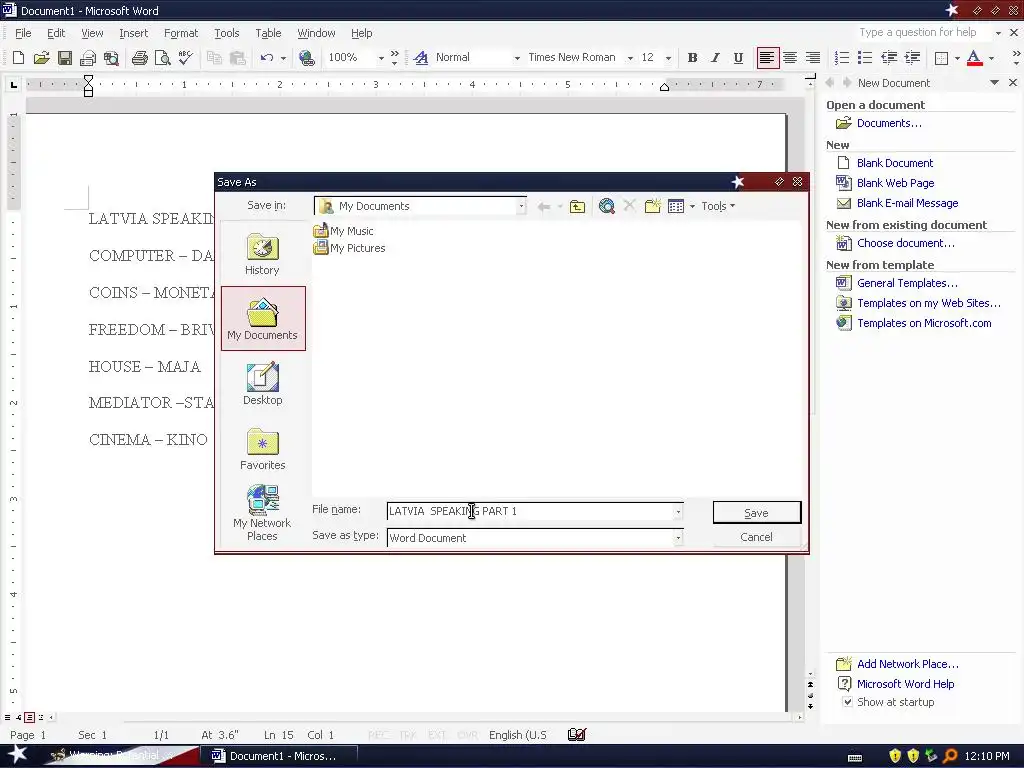Click the Print icon in the toolbar
The height and width of the screenshot is (768, 1024).
pos(139,58)
